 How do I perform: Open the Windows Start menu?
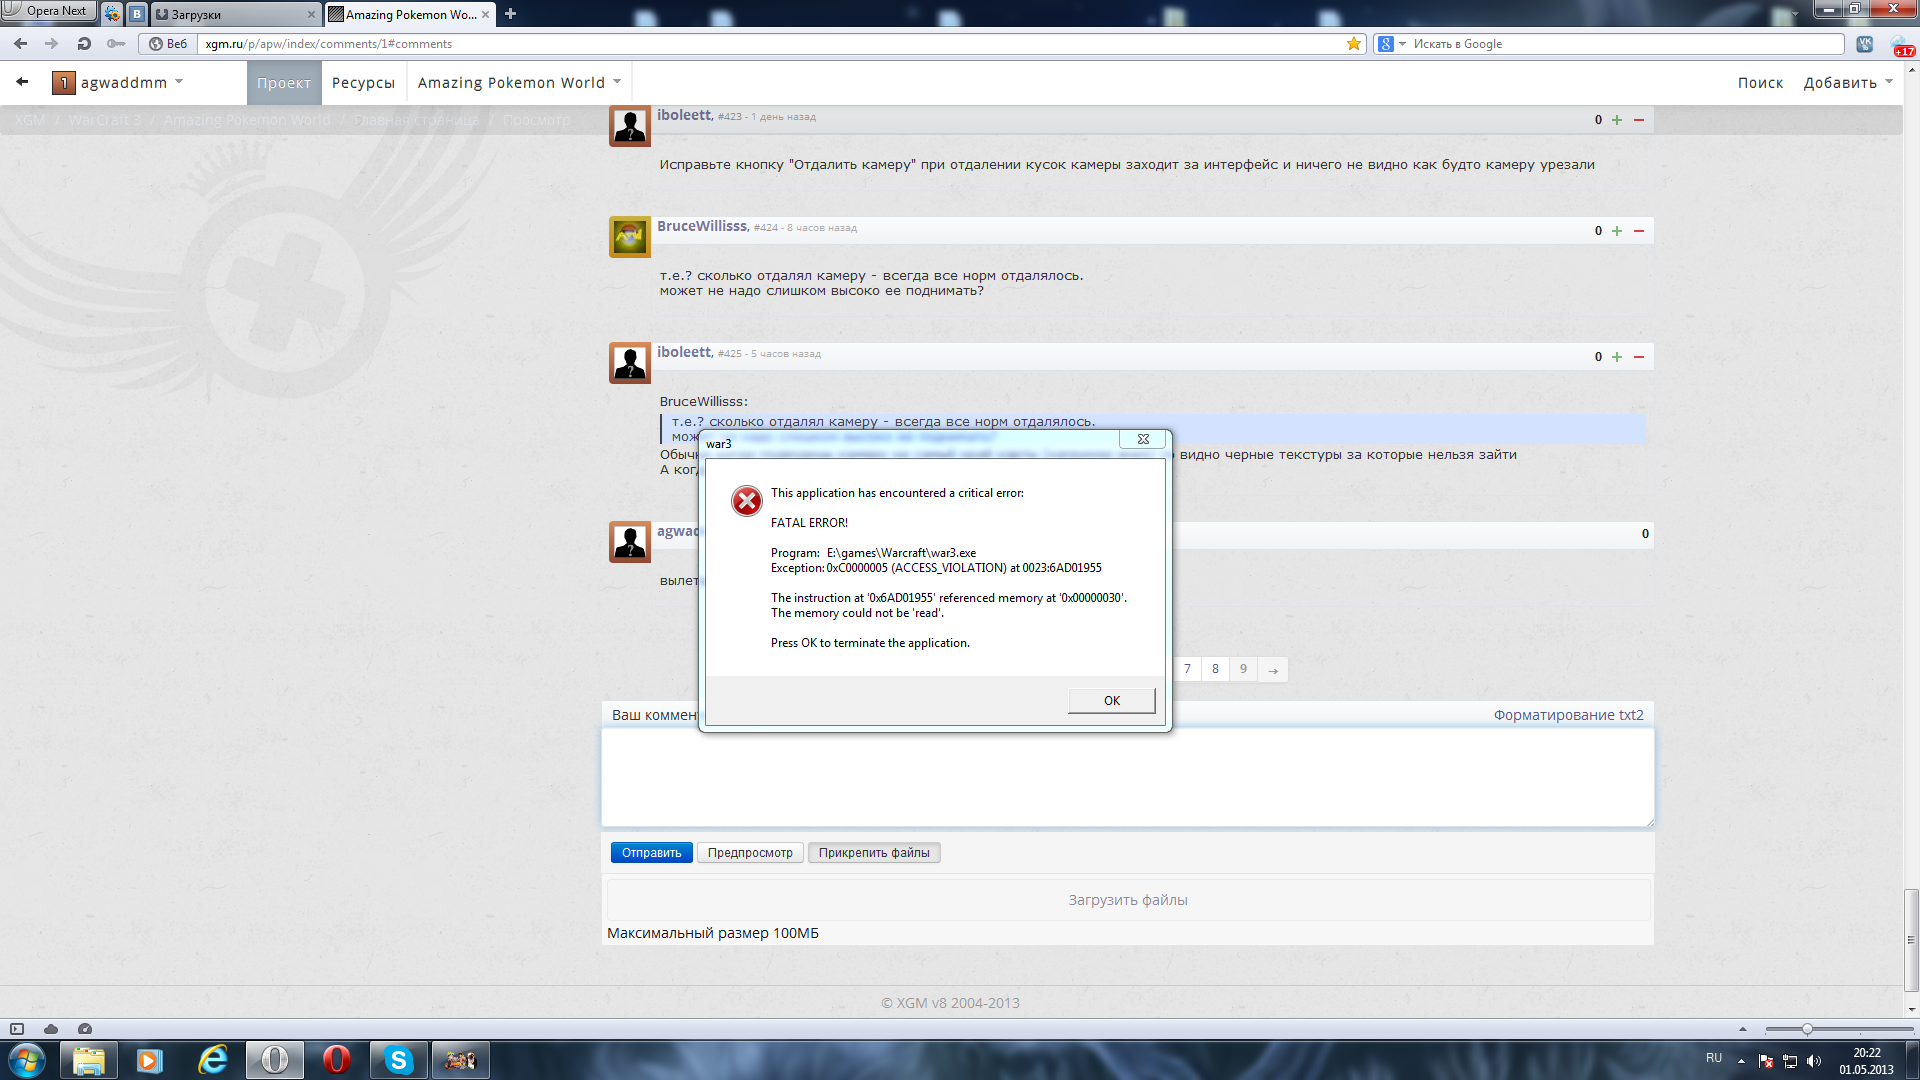[27, 1060]
